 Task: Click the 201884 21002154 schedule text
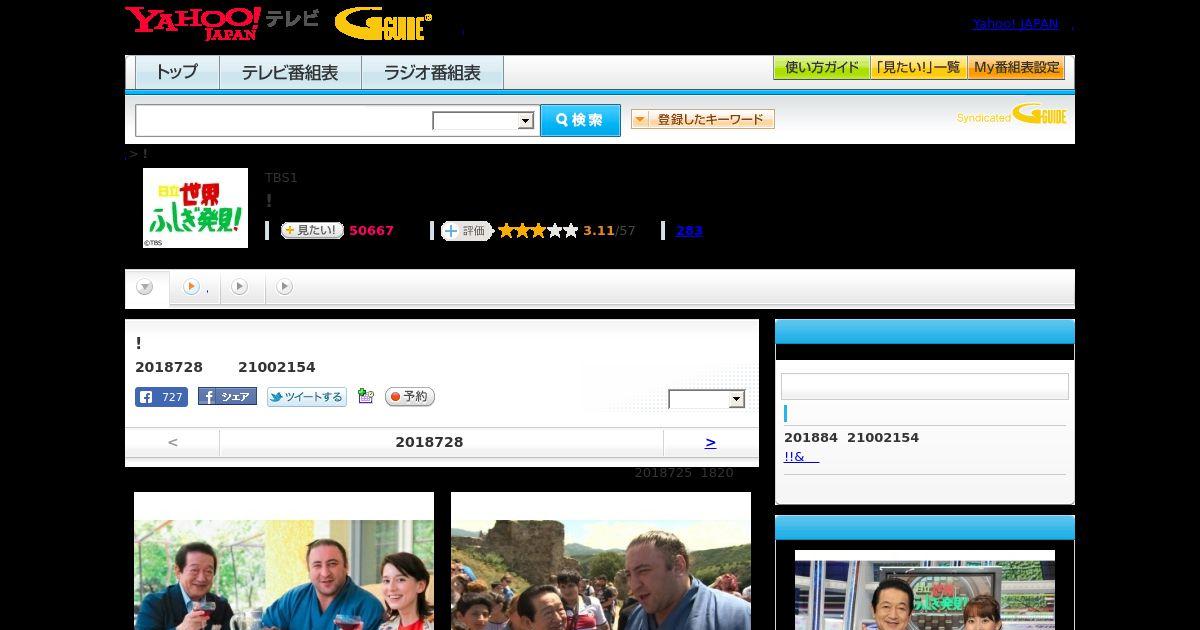point(851,437)
